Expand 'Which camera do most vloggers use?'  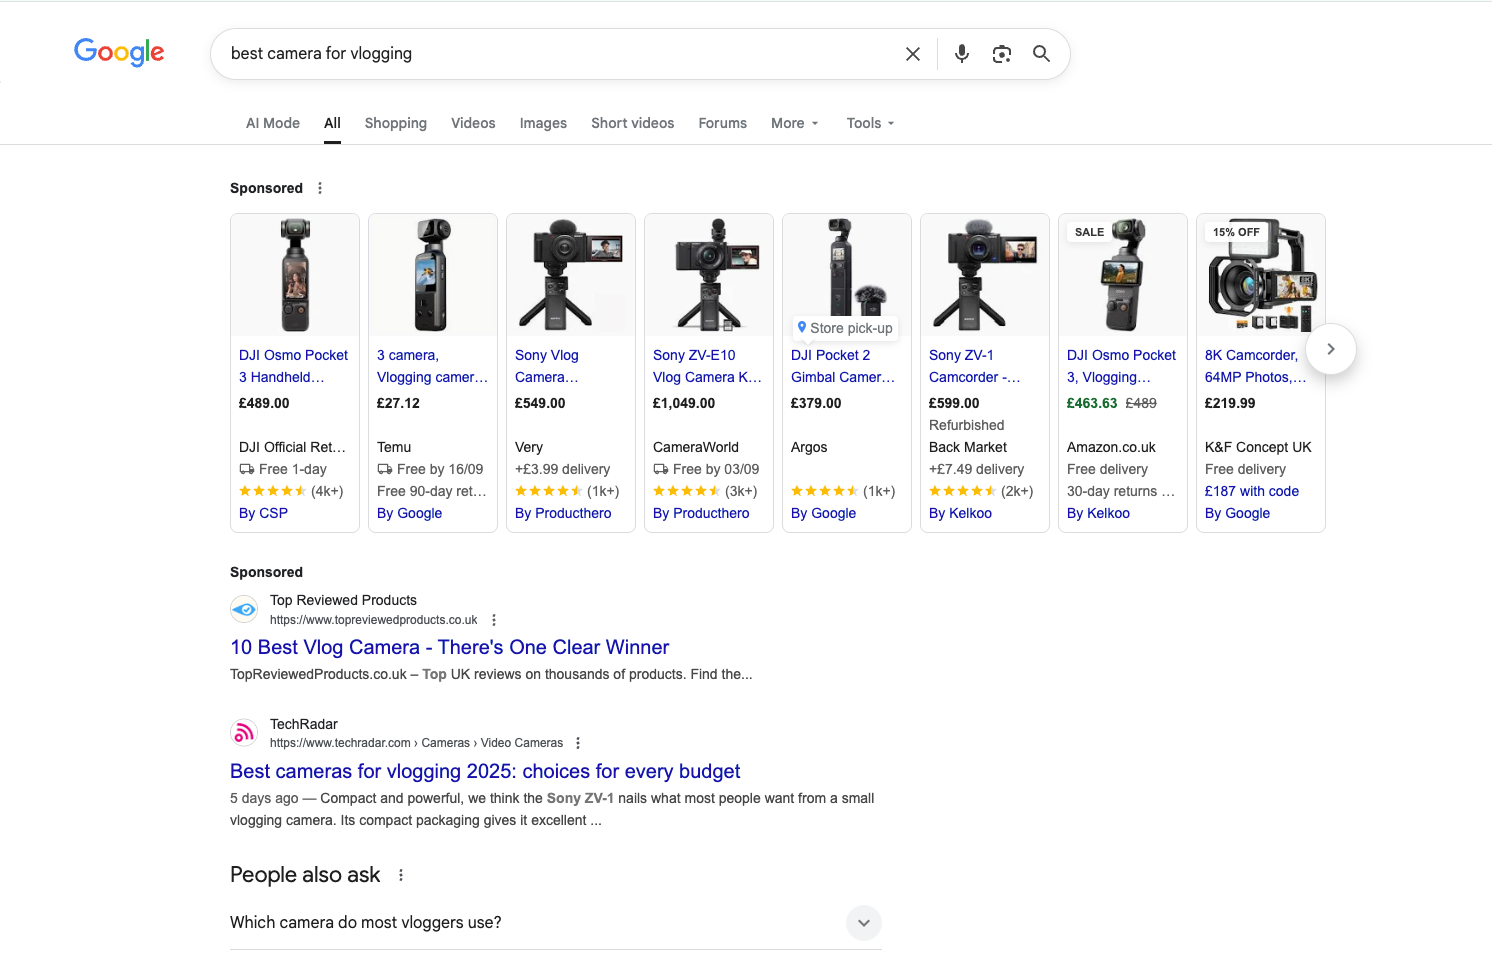862,922
